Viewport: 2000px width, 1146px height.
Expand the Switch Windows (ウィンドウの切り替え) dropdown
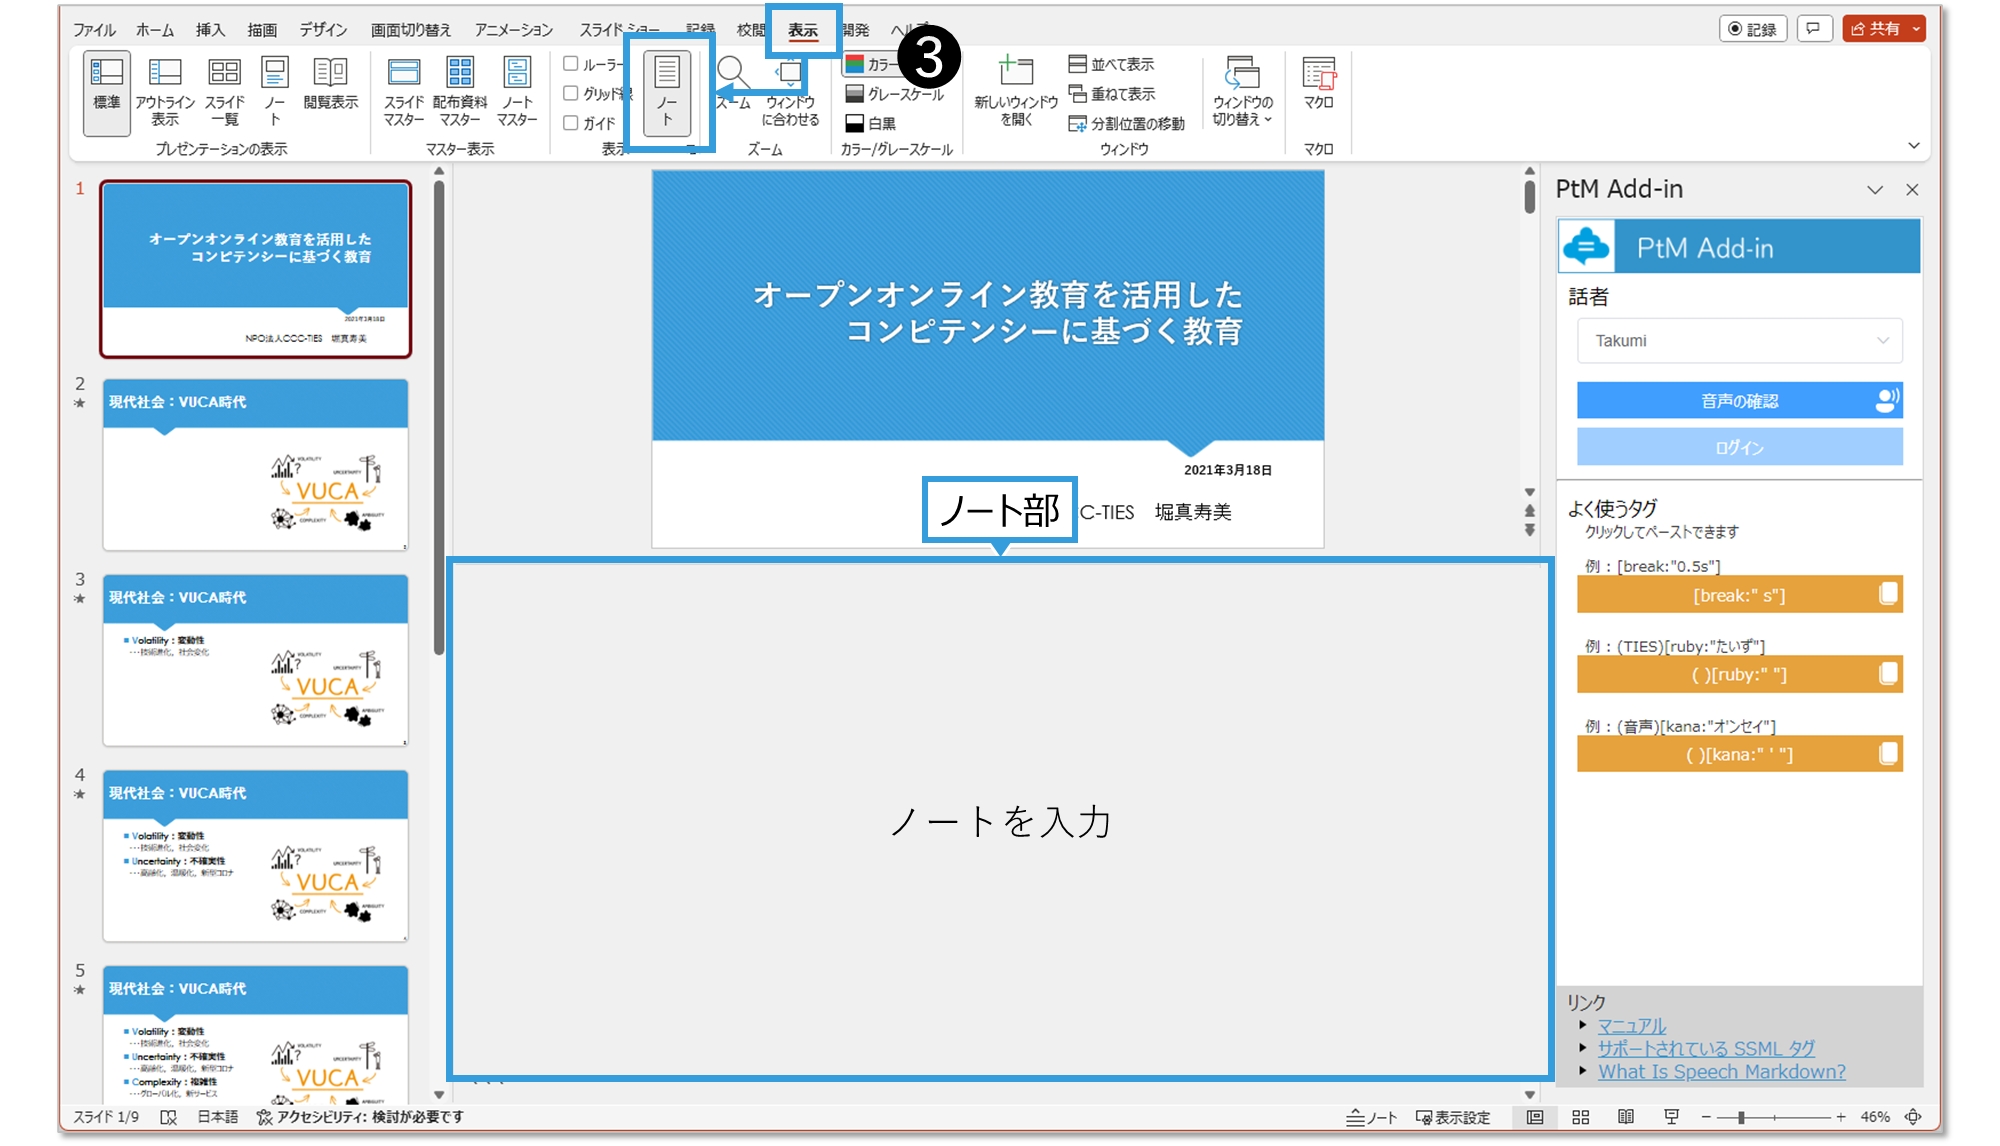1242,92
